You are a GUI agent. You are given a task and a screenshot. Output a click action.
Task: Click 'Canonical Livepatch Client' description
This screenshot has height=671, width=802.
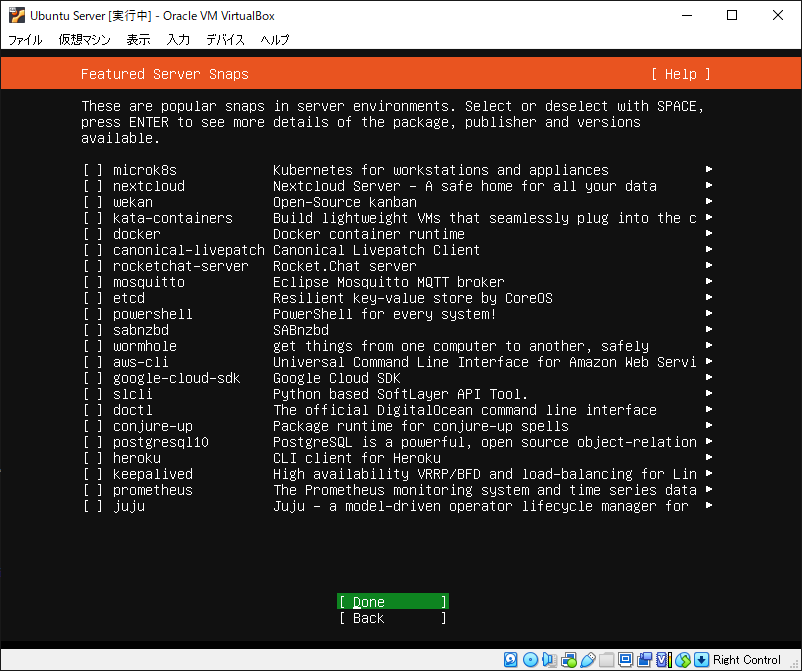pyautogui.click(x=376, y=250)
